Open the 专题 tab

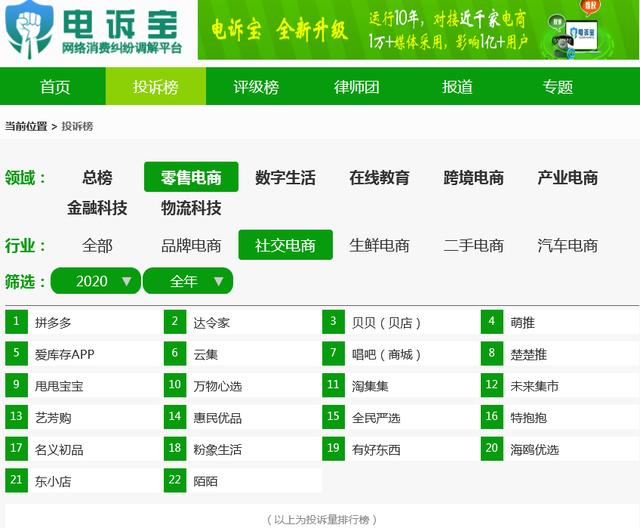pos(558,87)
